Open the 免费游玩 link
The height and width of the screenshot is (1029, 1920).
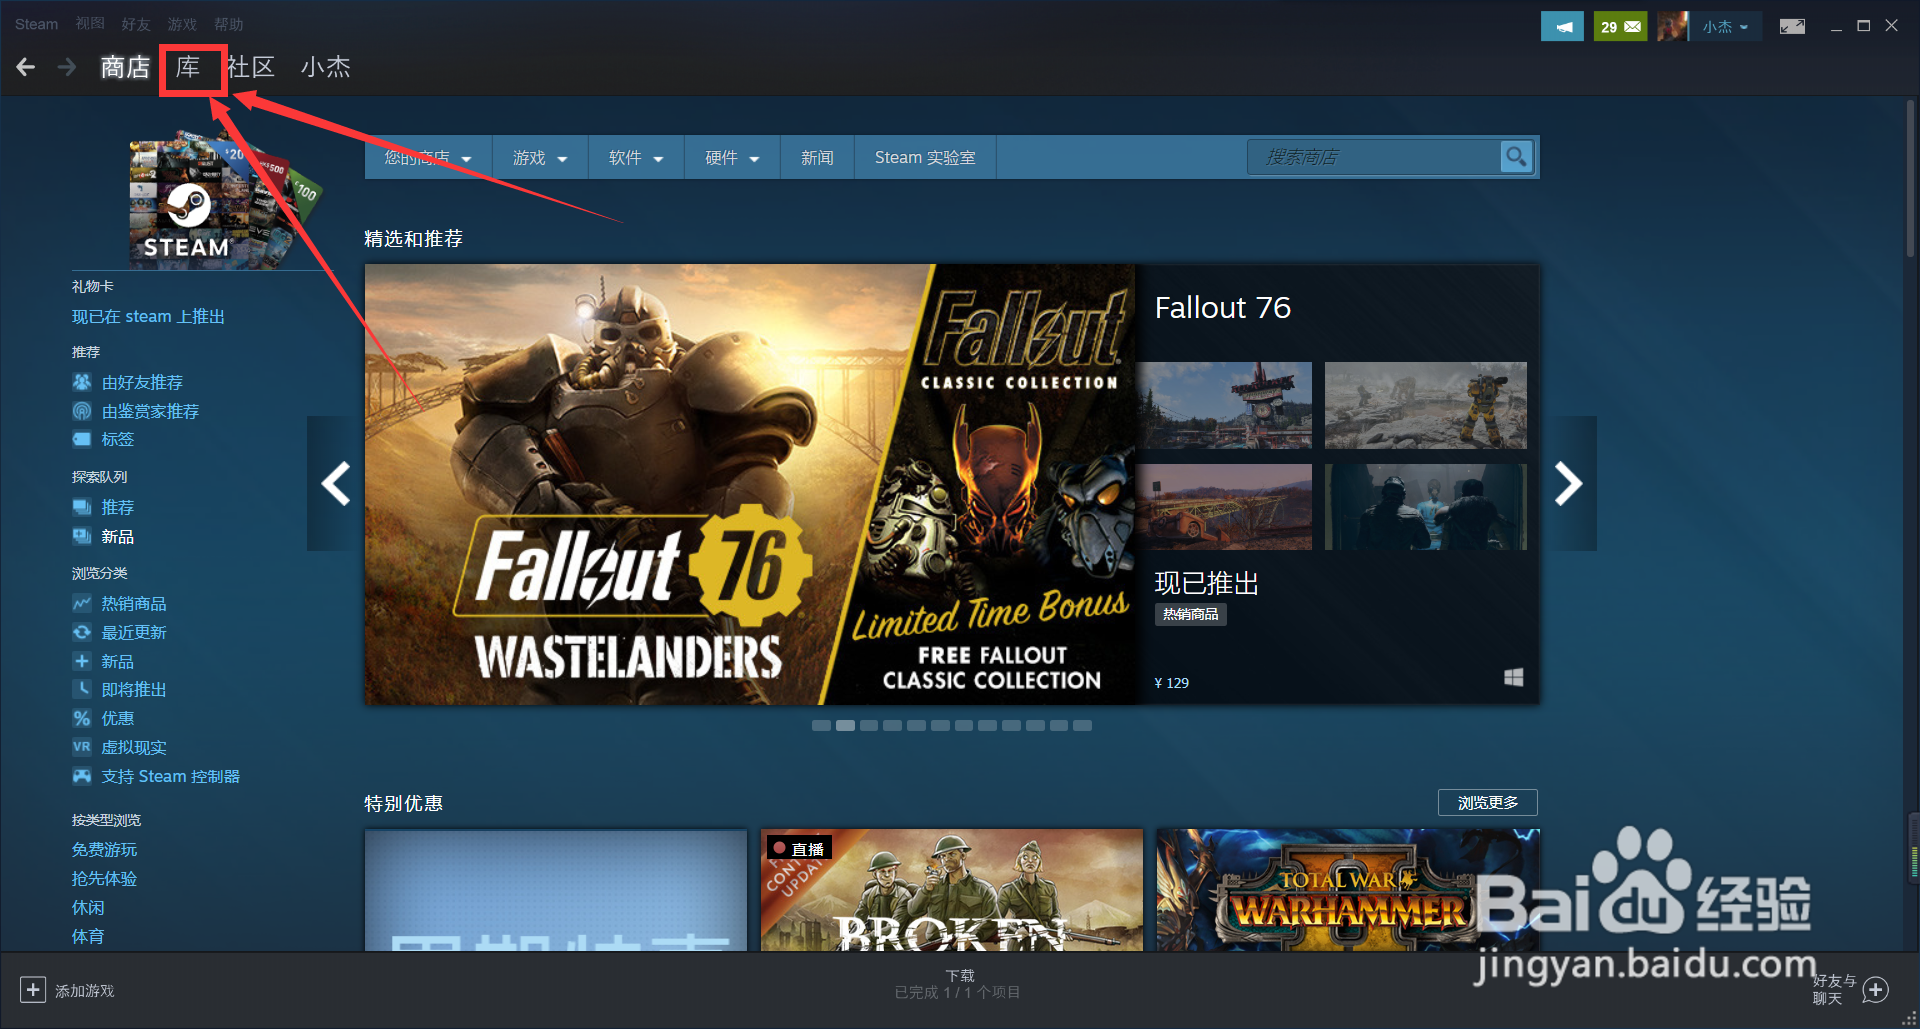click(105, 850)
